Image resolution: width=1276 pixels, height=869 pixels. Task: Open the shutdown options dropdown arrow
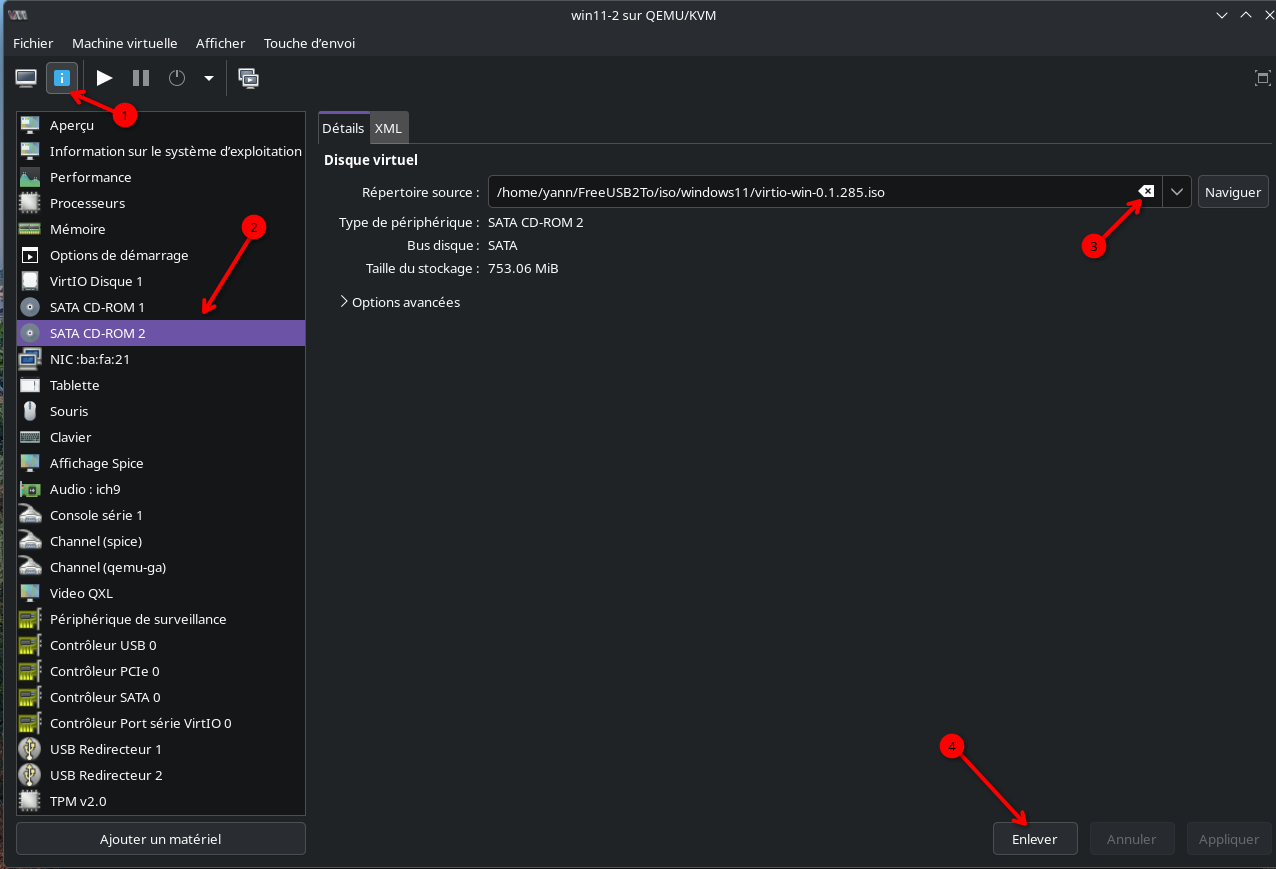tap(209, 78)
